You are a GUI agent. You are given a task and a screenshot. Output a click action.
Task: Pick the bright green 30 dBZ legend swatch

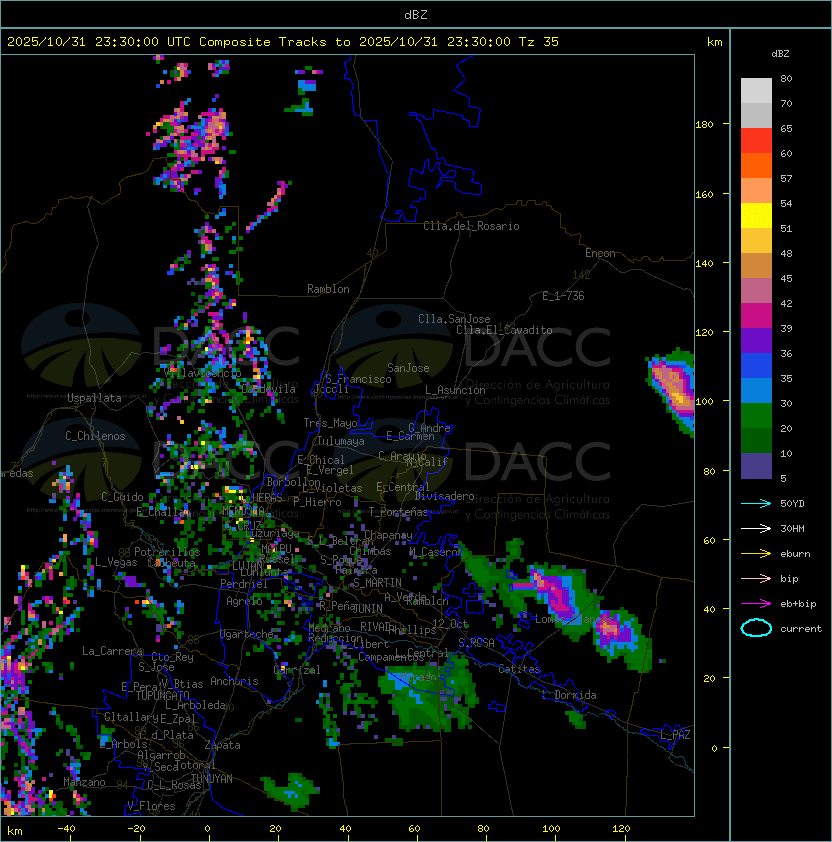pyautogui.click(x=756, y=416)
